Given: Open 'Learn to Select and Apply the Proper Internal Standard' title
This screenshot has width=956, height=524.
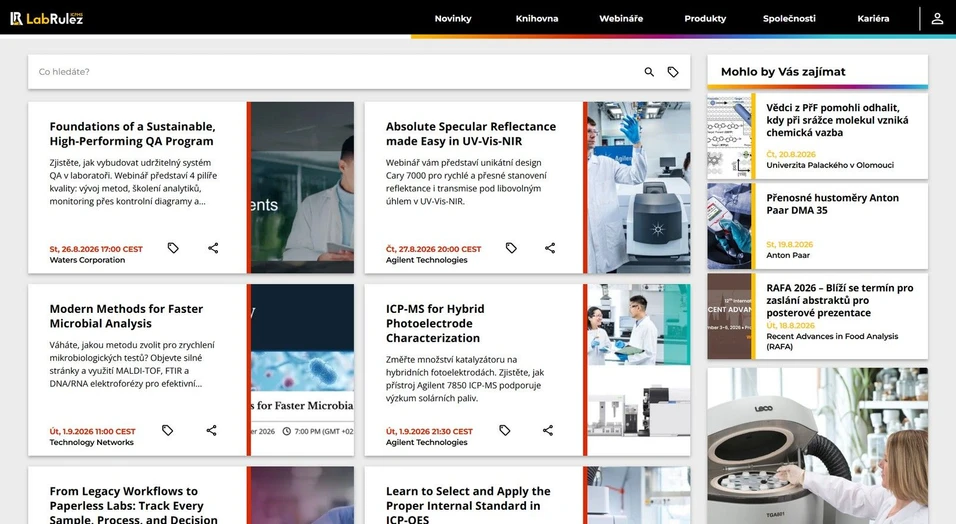Looking at the screenshot, I should [x=468, y=505].
